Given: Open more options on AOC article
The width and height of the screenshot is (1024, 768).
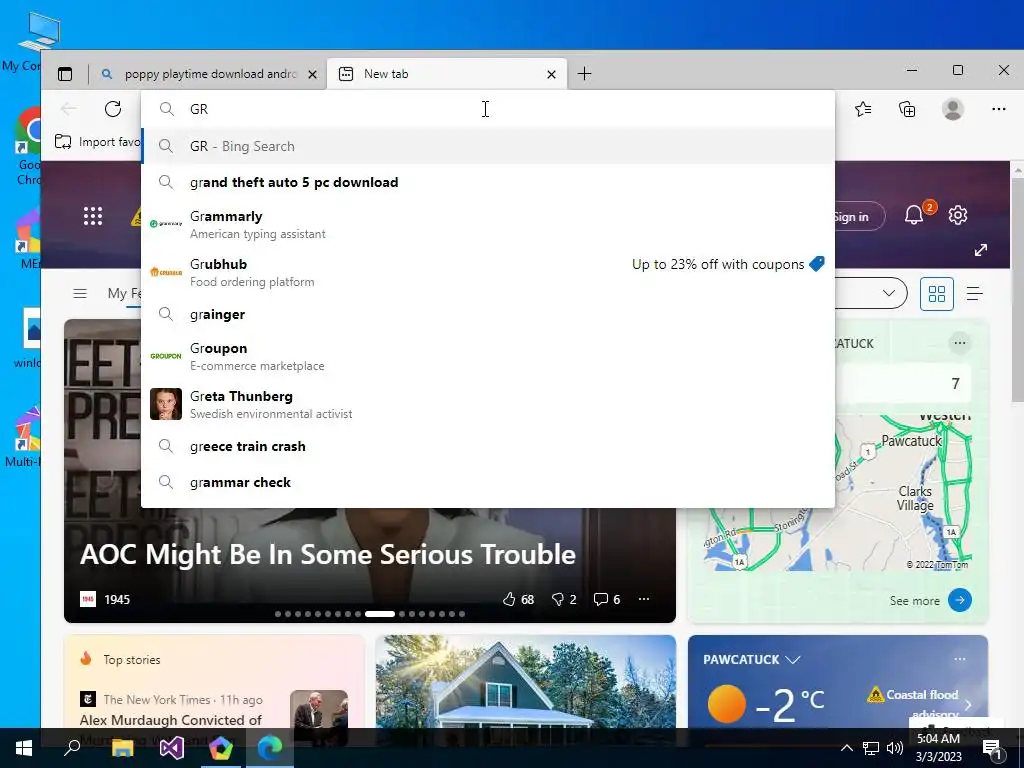Looking at the screenshot, I should pos(644,599).
